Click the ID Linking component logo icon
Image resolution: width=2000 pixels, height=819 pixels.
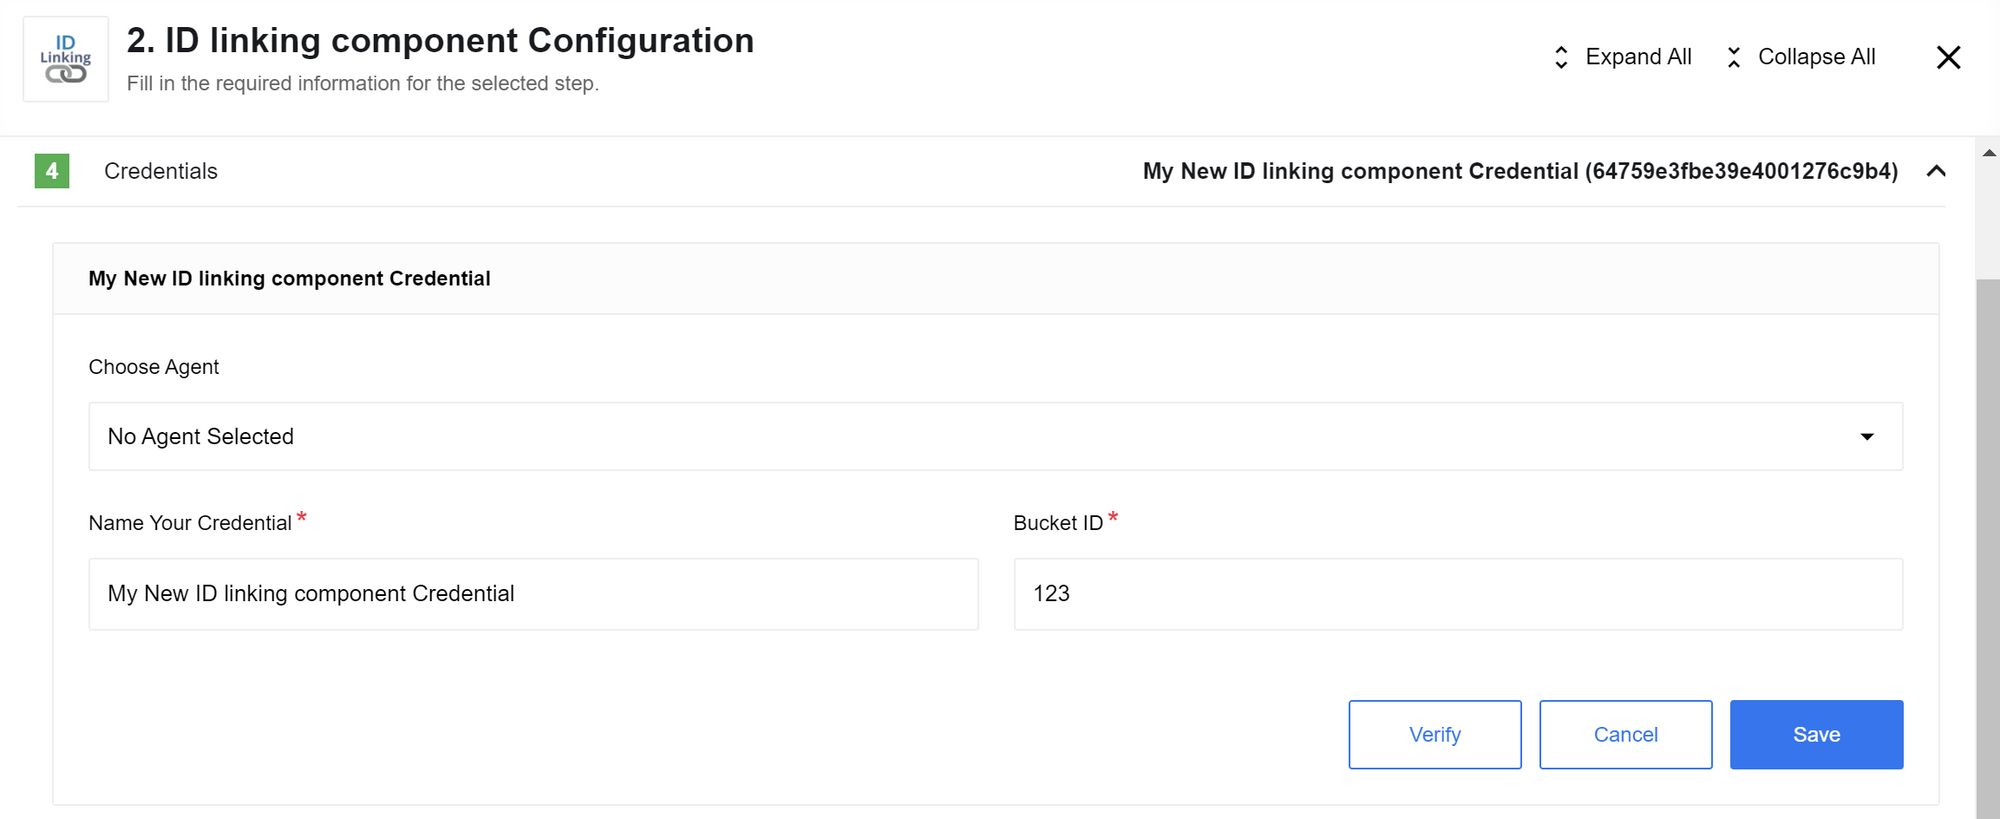pos(66,59)
